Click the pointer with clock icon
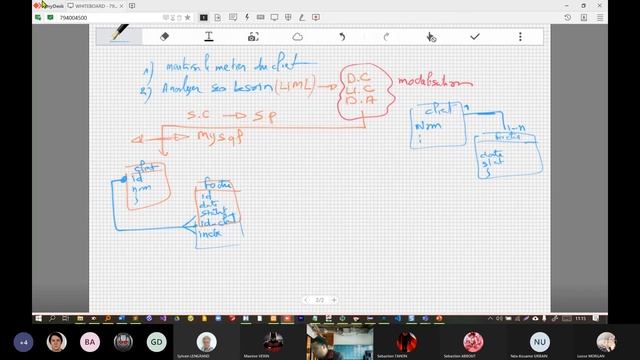Viewport: 640px width, 360px height. (x=431, y=37)
